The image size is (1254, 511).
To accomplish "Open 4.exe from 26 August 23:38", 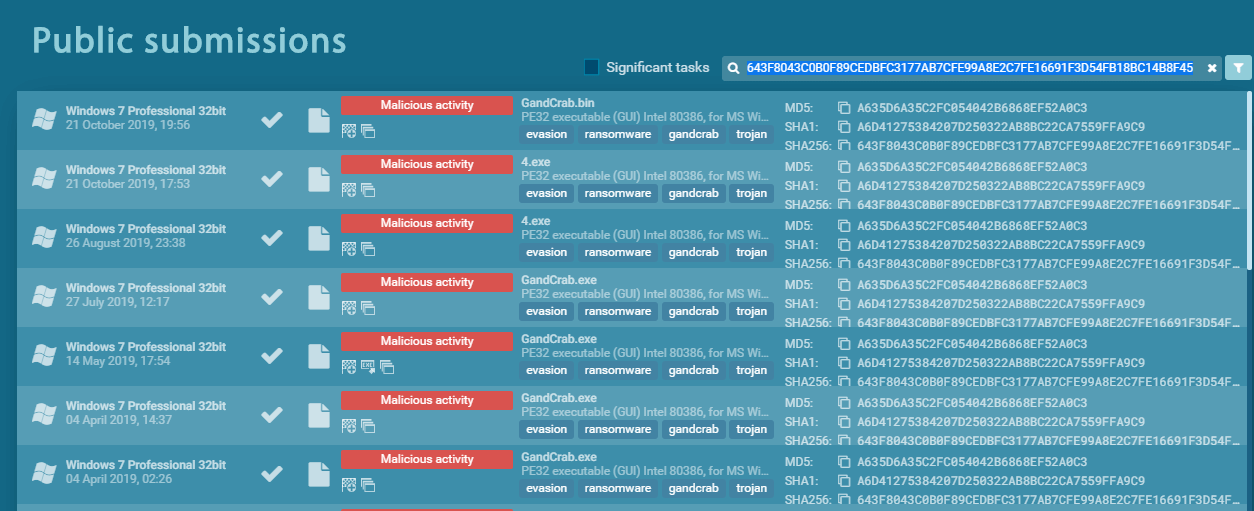I will [x=536, y=221].
